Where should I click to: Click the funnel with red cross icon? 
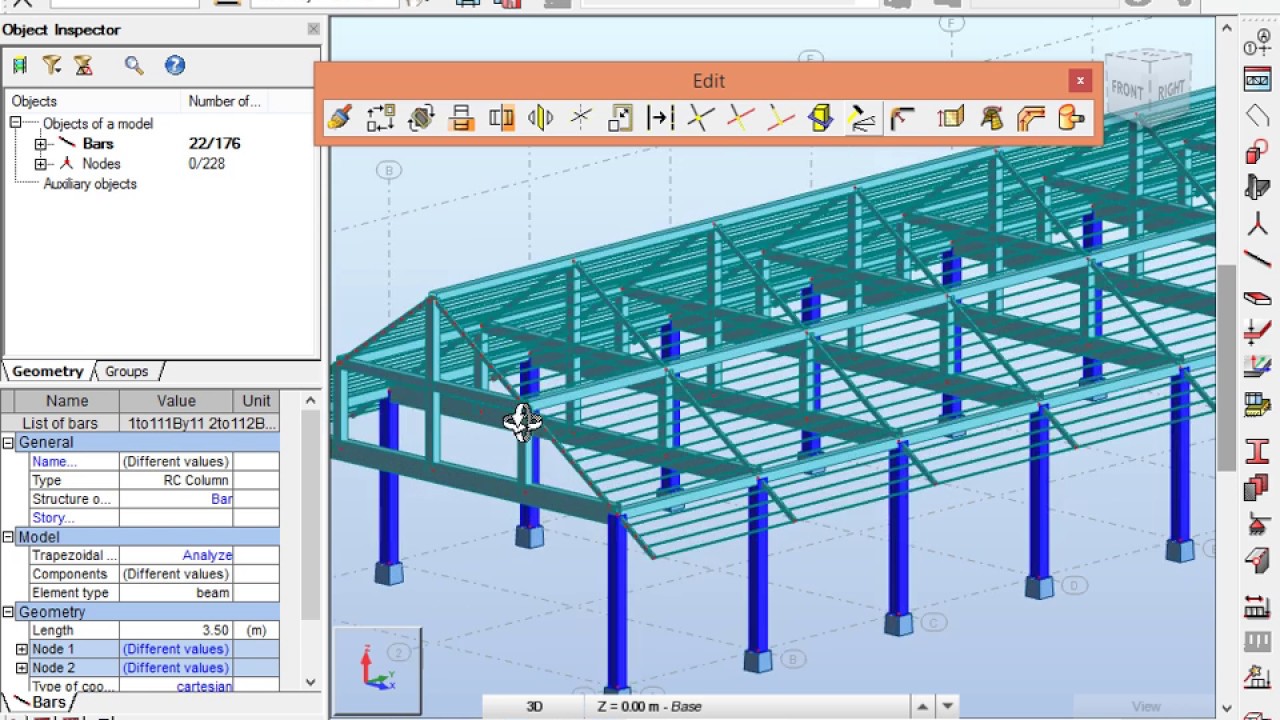tap(83, 66)
